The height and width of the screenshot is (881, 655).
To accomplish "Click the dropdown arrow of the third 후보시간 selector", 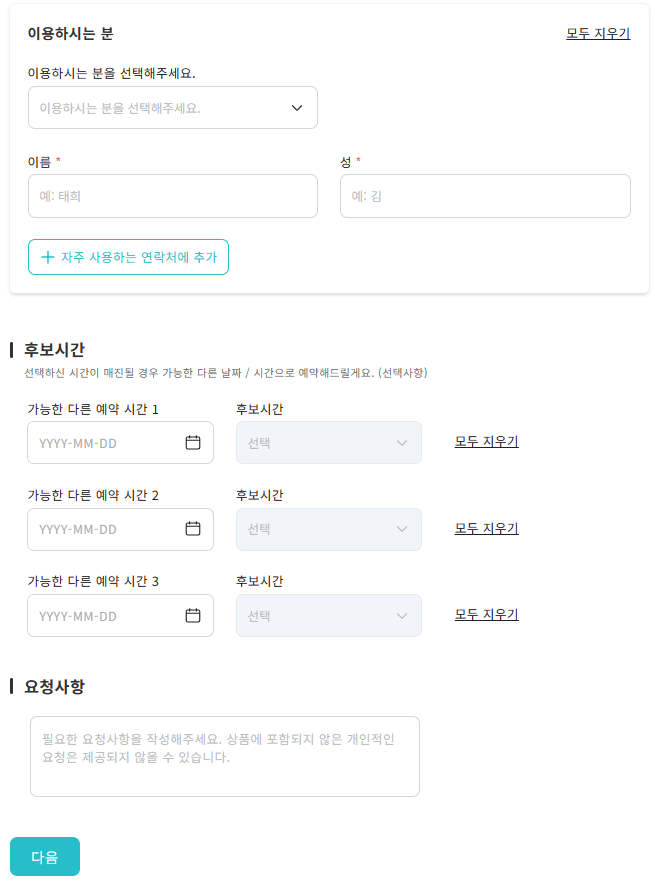I will [x=401, y=615].
